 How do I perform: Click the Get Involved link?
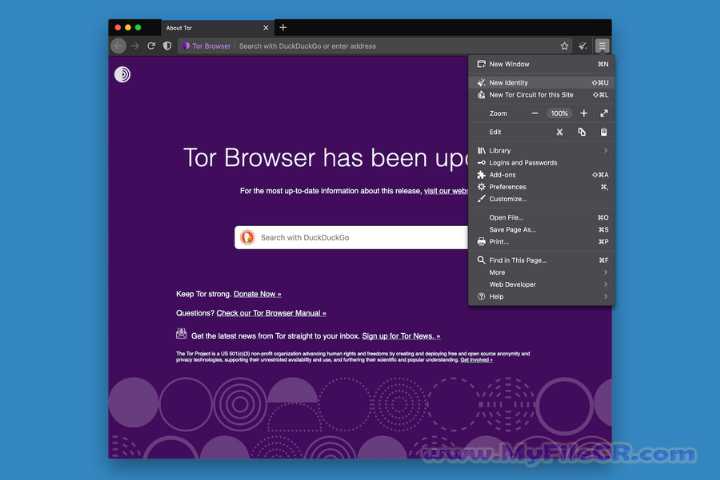[477, 360]
